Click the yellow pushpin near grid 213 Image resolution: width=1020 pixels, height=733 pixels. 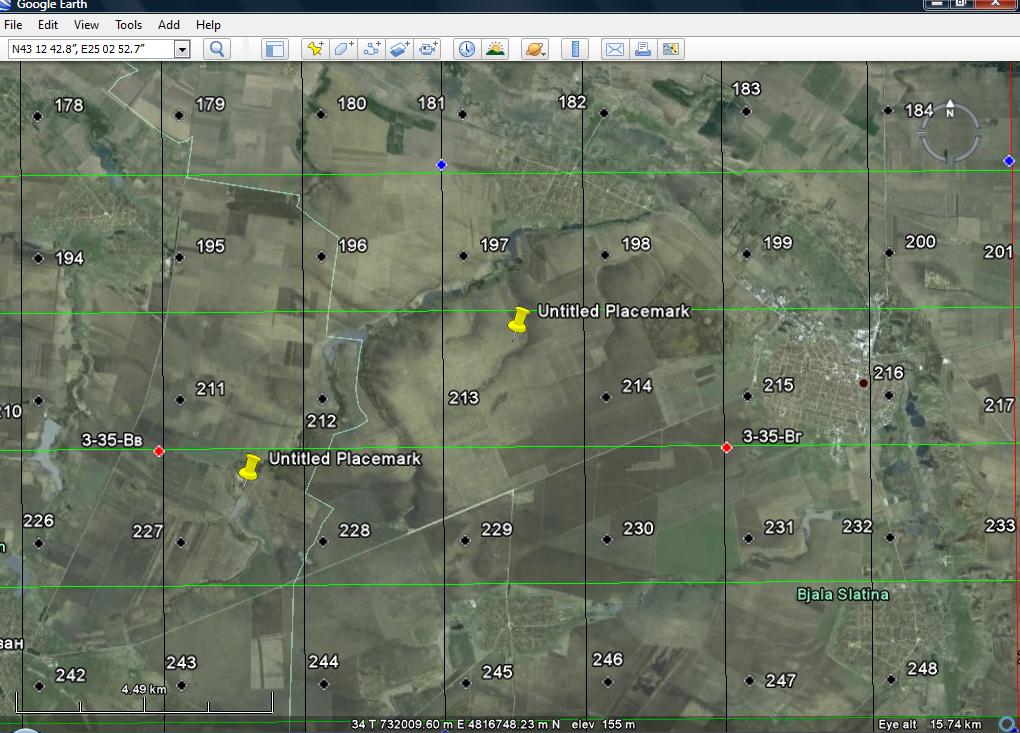517,321
